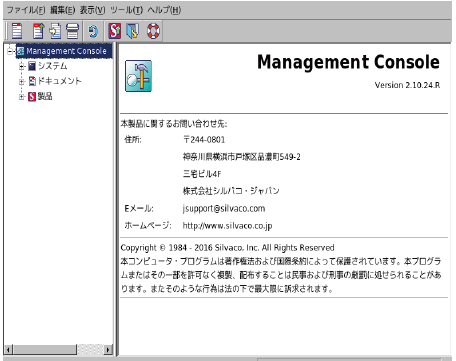The height and width of the screenshot is (361, 456).
Task: Click the blue folder with arrow icon
Action: tap(133, 31)
